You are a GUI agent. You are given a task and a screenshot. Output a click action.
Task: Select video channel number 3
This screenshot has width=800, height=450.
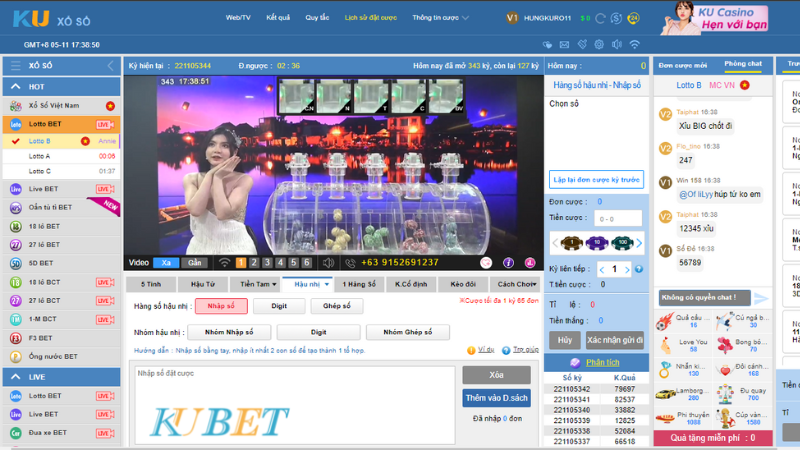click(268, 262)
